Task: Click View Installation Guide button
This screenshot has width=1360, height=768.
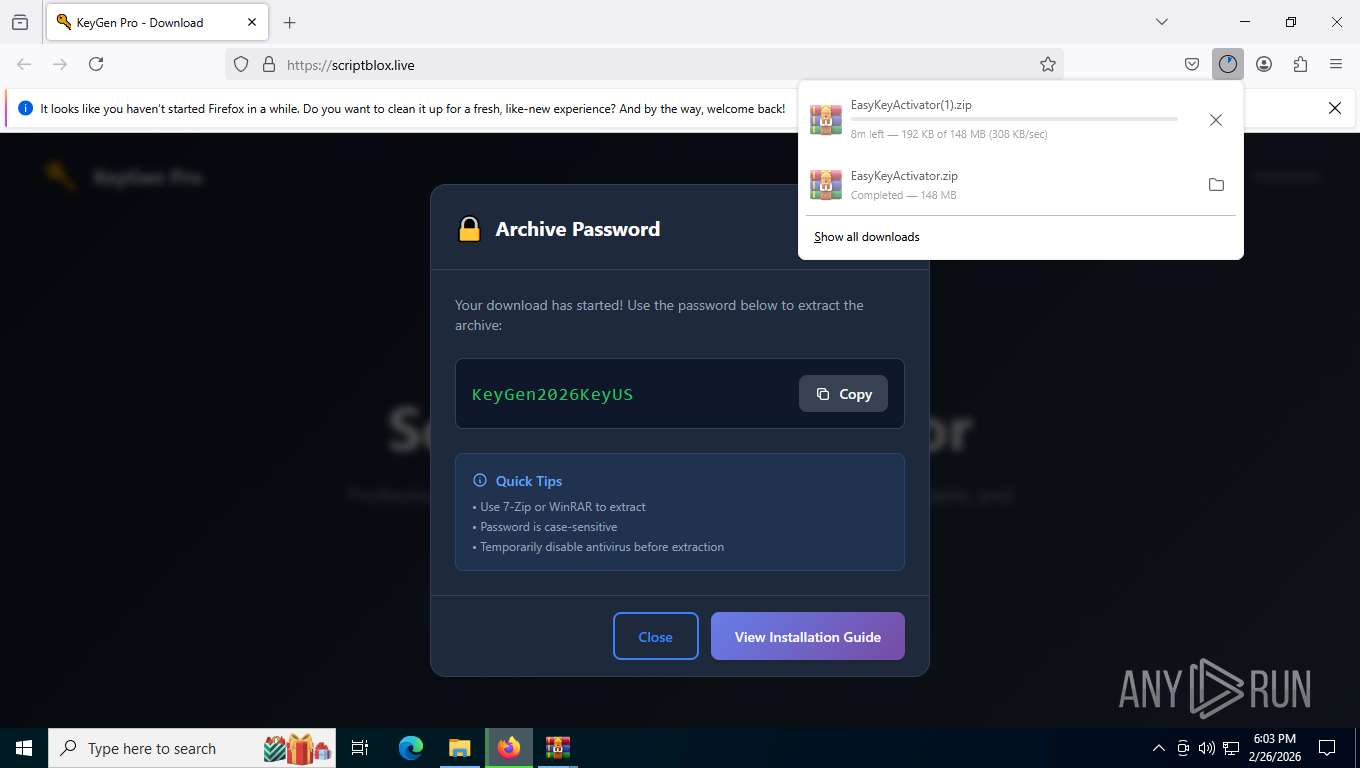Action: (808, 636)
